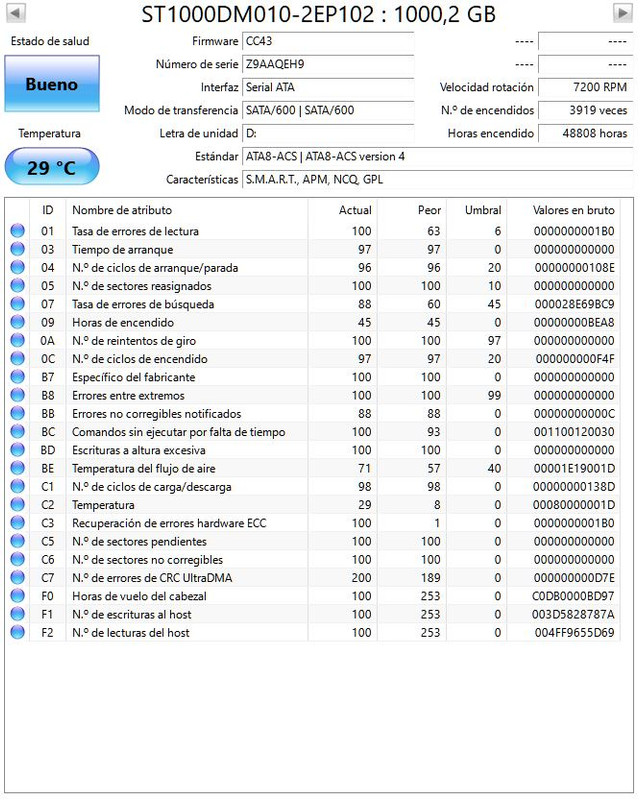Click the Firmware field showing CC43
Image resolution: width=640 pixels, height=800 pixels.
click(x=328, y=41)
